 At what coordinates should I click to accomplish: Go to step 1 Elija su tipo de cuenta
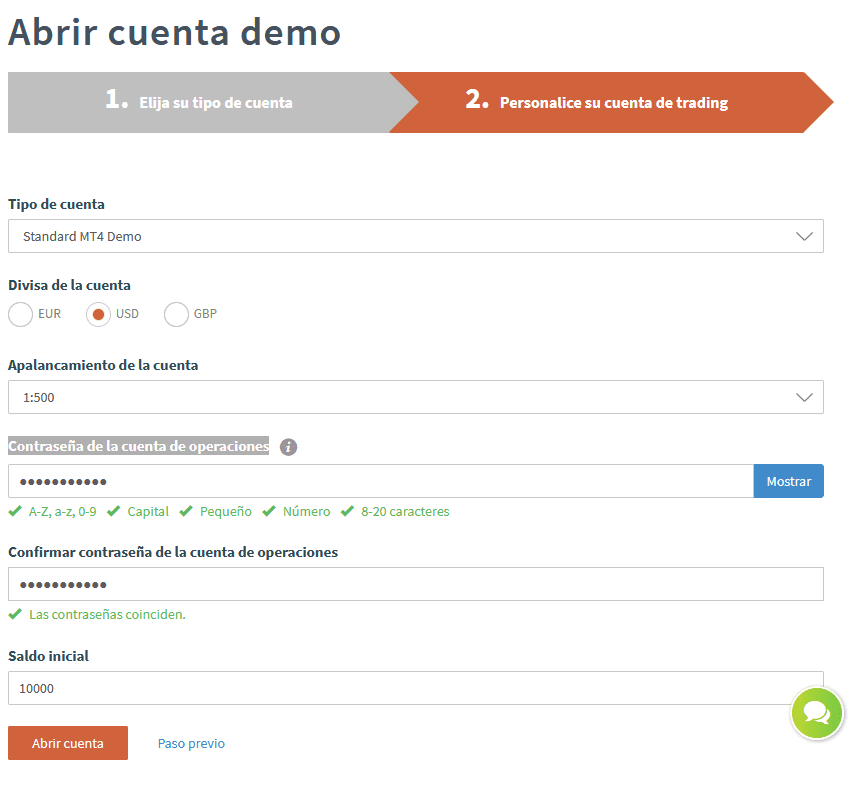pos(200,102)
